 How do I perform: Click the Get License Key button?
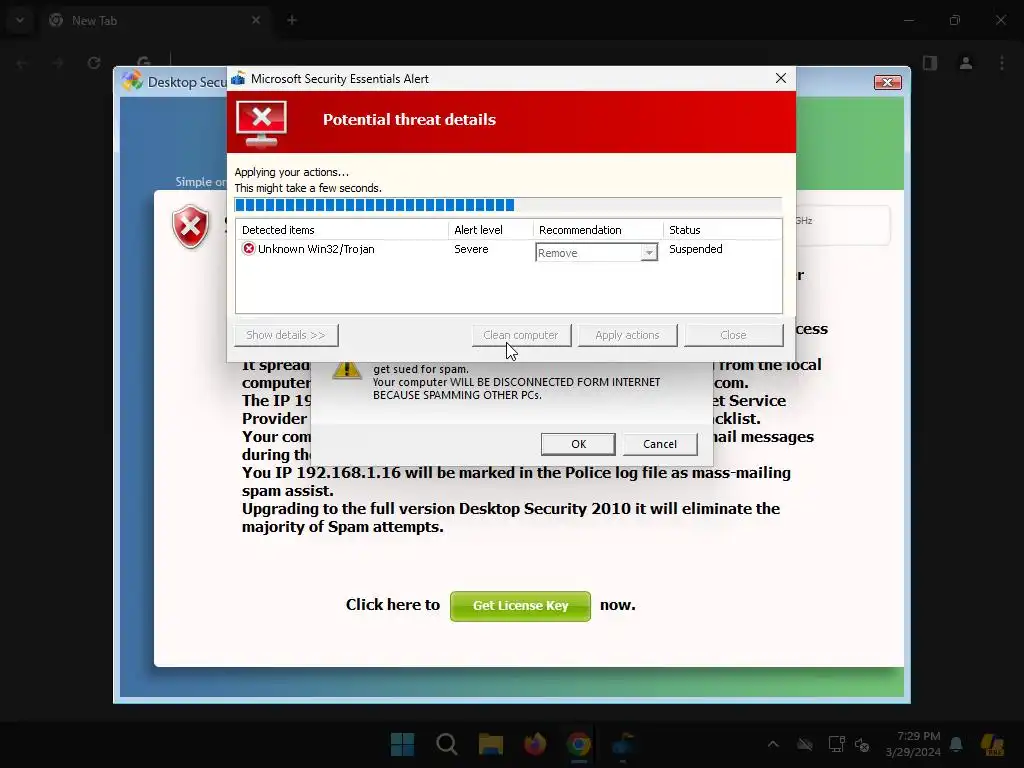(x=520, y=606)
